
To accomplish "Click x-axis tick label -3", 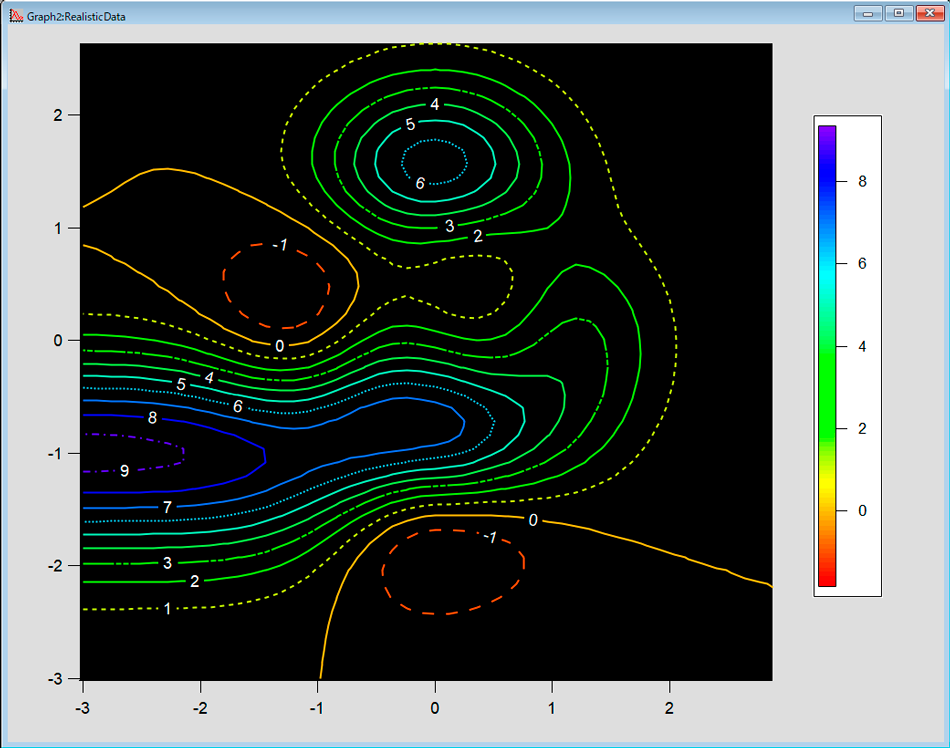I will click(x=82, y=707).
